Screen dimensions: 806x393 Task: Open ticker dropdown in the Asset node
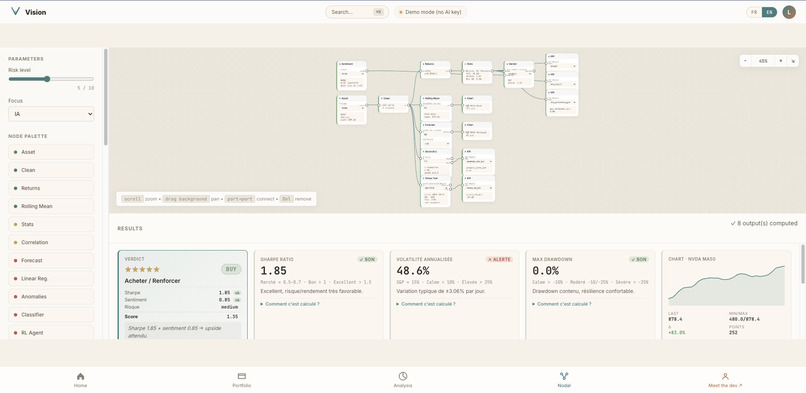pyautogui.click(x=353, y=108)
